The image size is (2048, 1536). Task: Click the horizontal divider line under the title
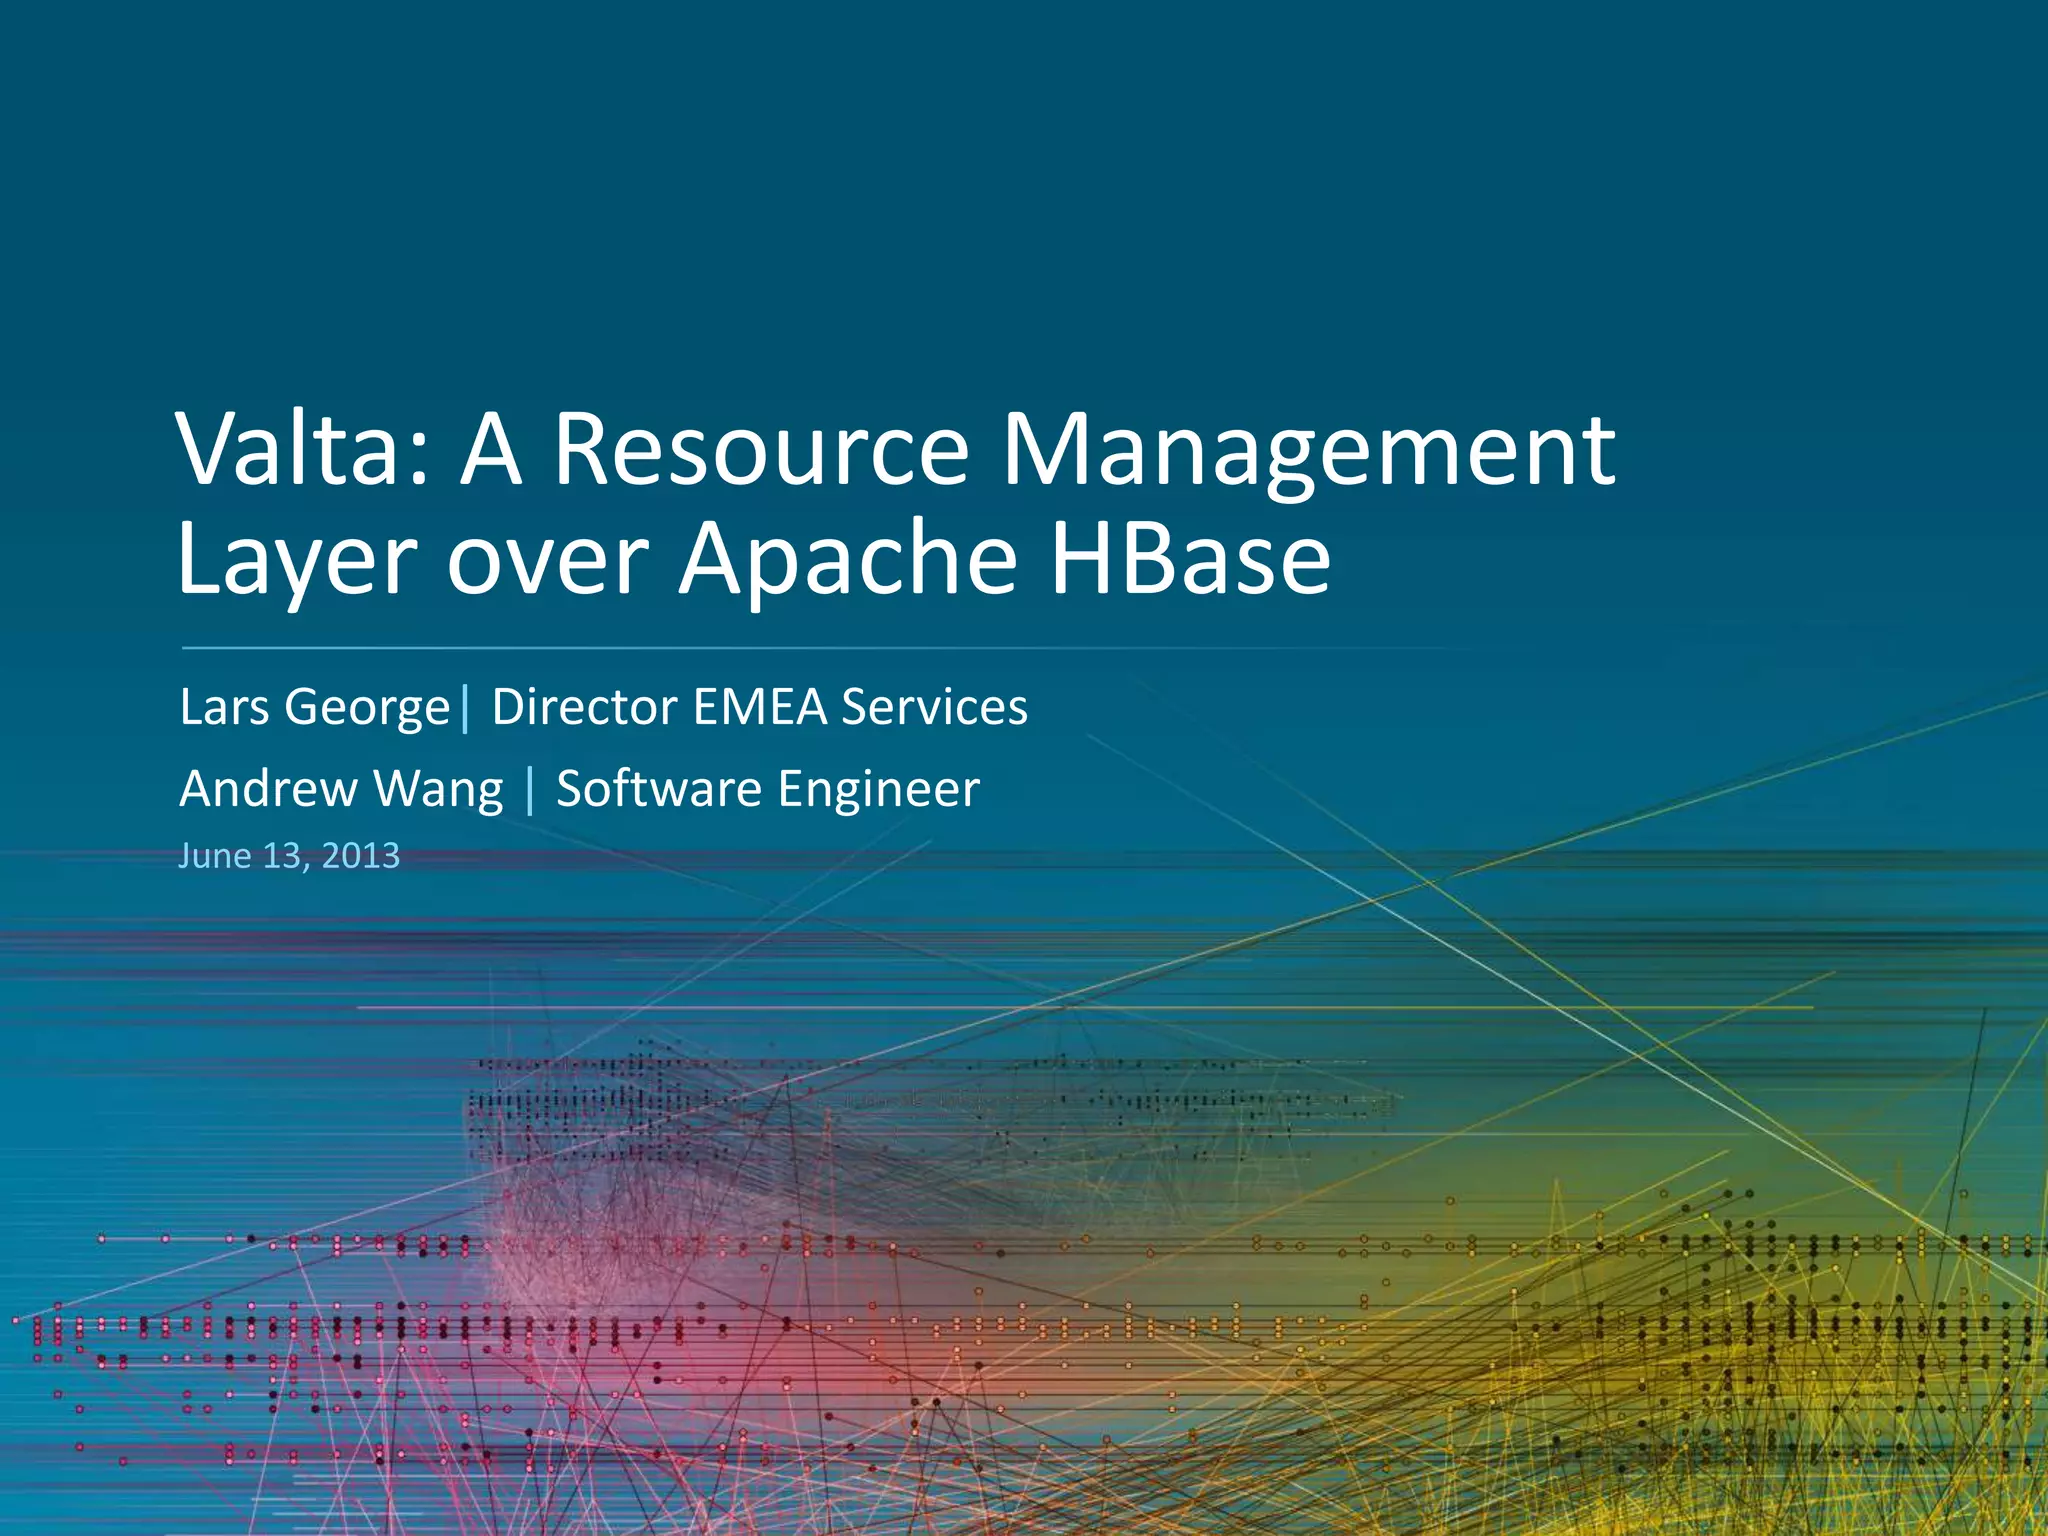coord(800,648)
